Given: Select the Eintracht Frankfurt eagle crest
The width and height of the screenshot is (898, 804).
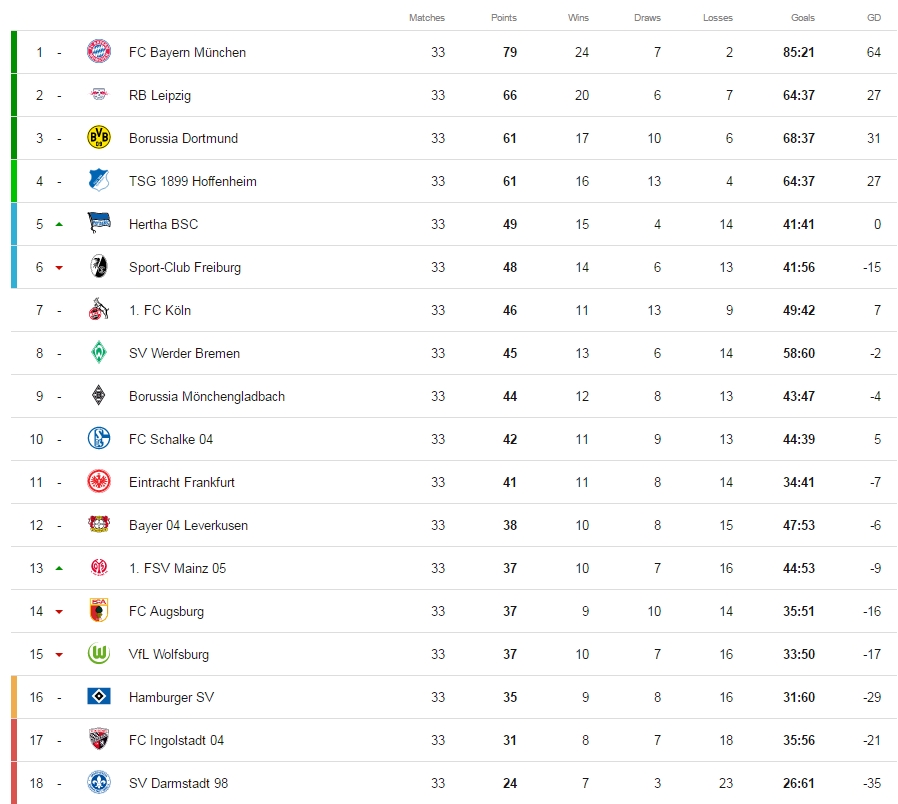Looking at the screenshot, I should (99, 482).
